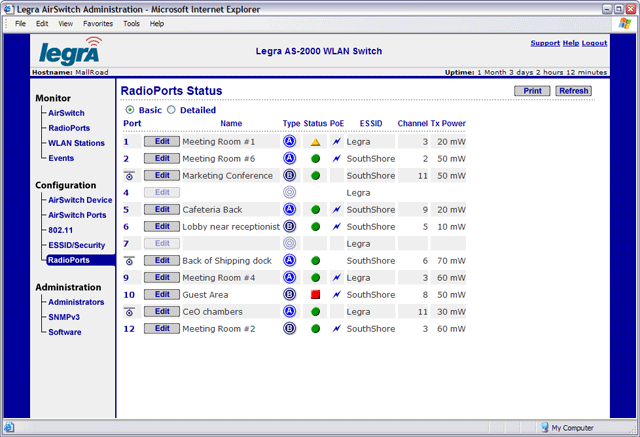
Task: Open SNMPv3 settings
Action: 64,317
